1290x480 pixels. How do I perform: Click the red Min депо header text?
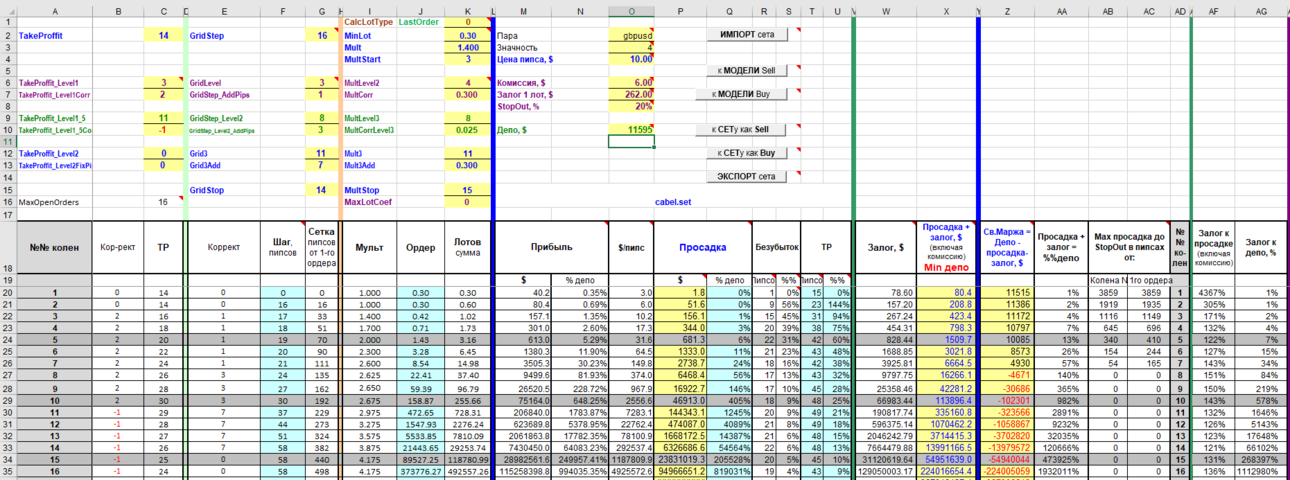tap(946, 268)
